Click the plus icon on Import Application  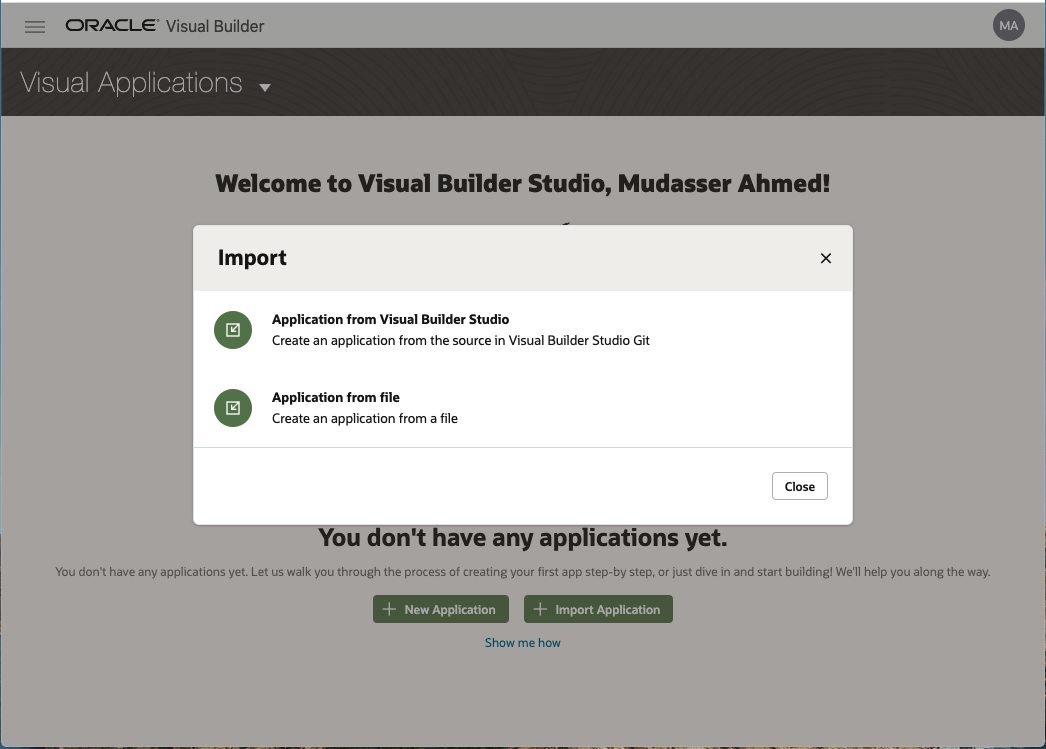[541, 609]
